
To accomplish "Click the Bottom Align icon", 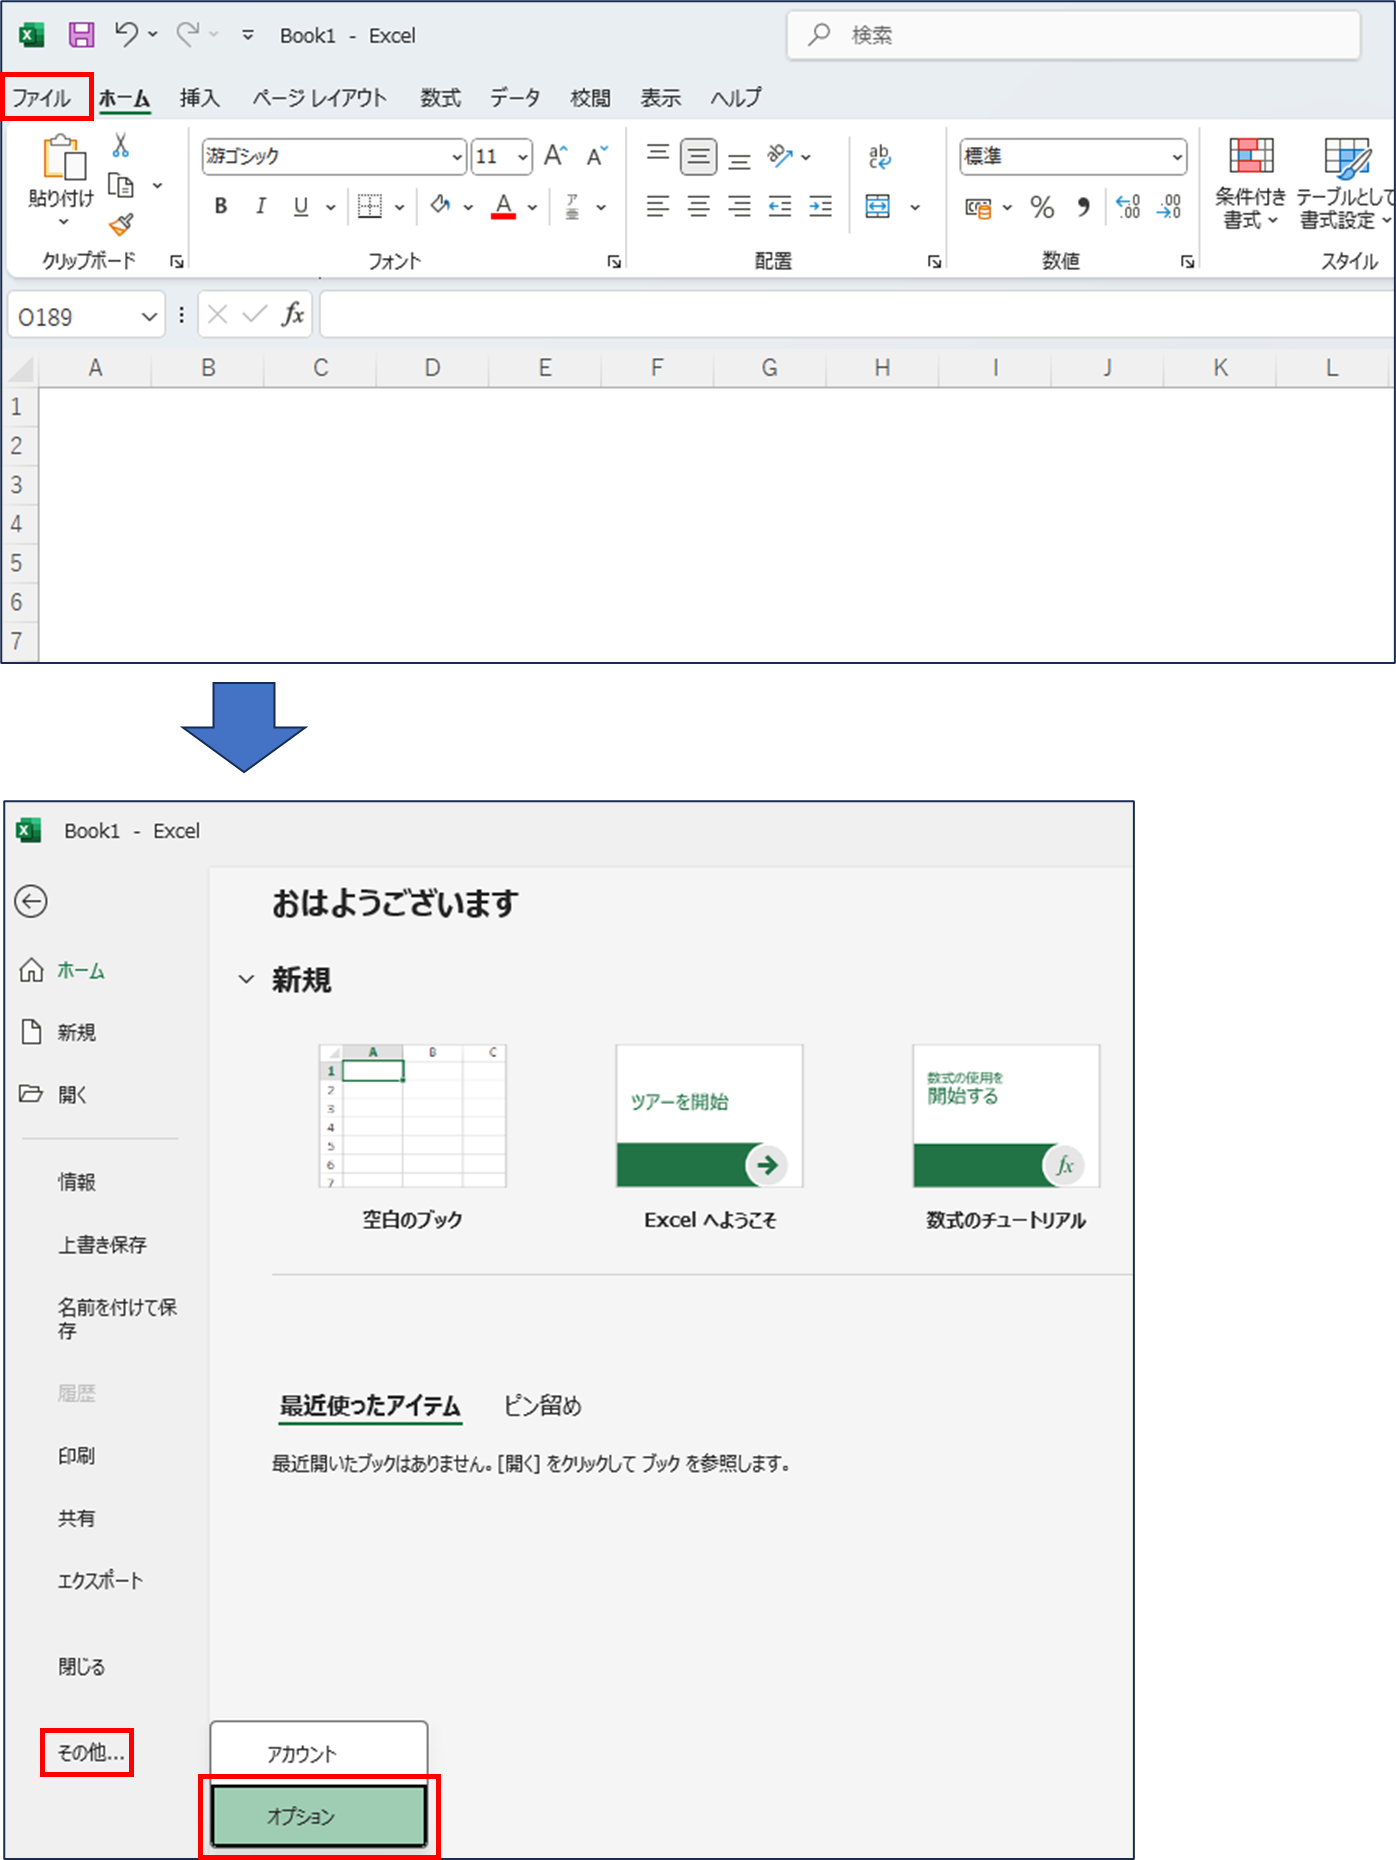I will (x=739, y=160).
